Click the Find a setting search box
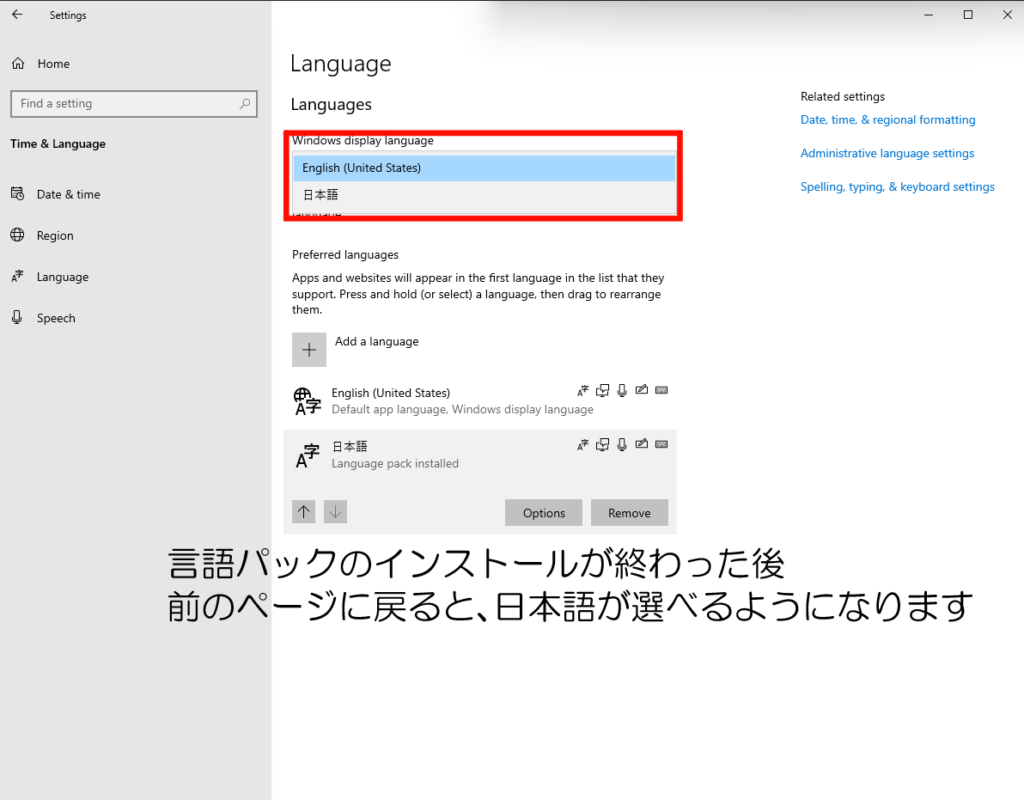 click(125, 103)
